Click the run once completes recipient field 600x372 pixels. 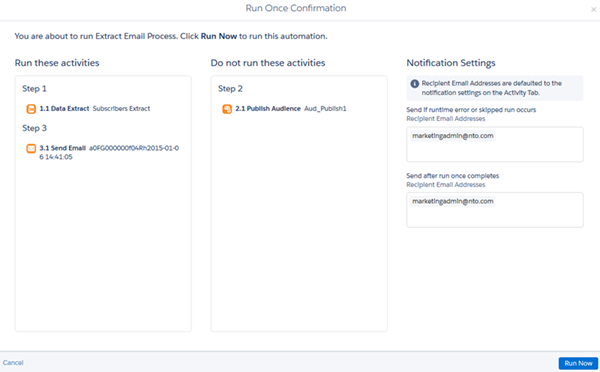(x=495, y=210)
